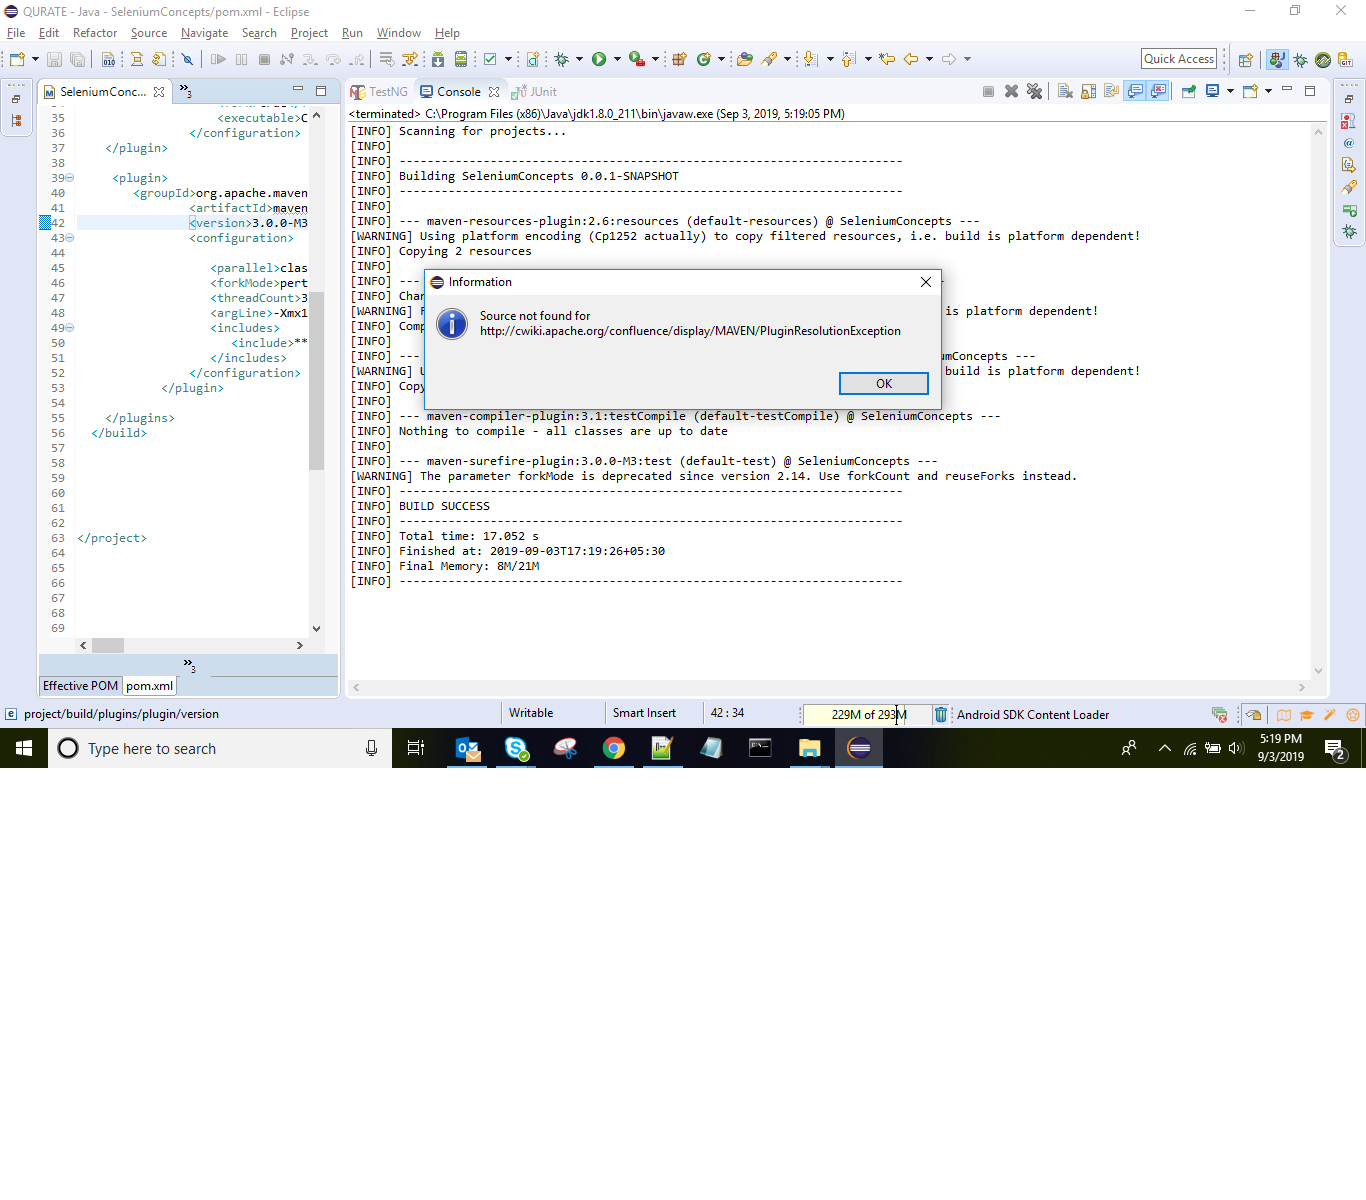Screen dimensions: 1366x1200
Task: Open the Open Console dropdown arrow
Action: (x=1268, y=91)
